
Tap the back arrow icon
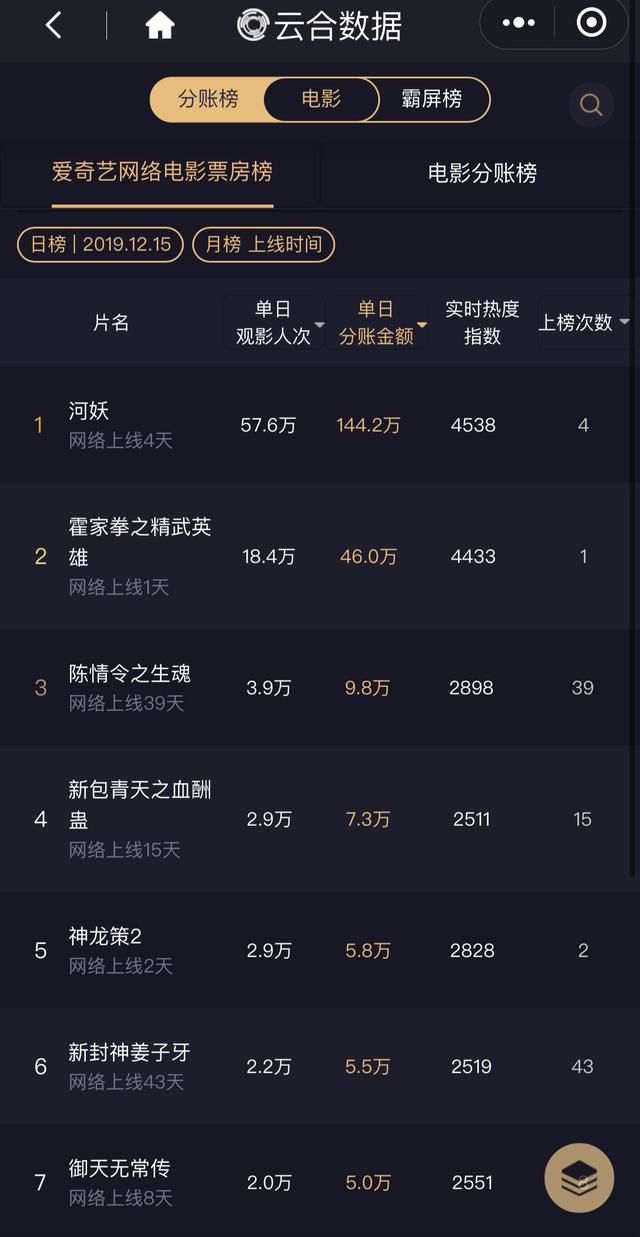point(54,25)
